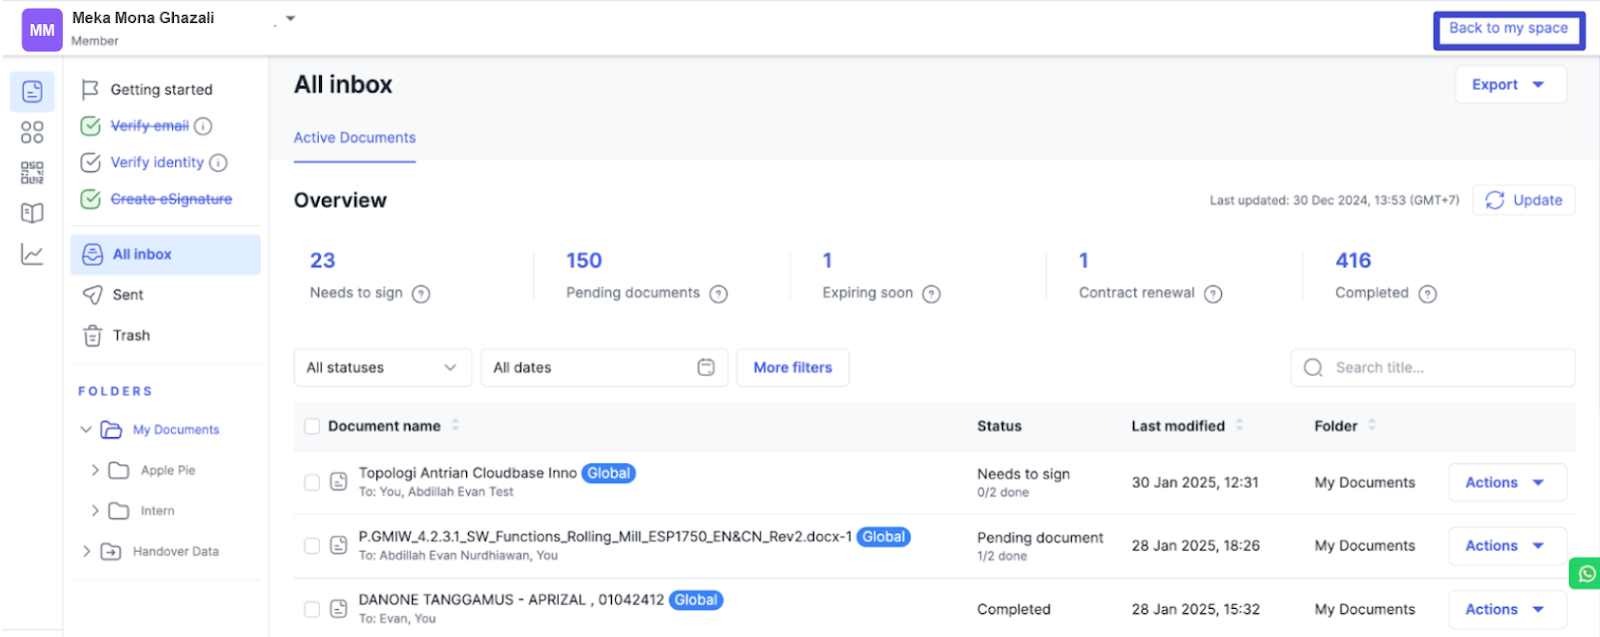The width and height of the screenshot is (1600, 637).
Task: Expand the Apple Pie folder
Action: [95, 470]
